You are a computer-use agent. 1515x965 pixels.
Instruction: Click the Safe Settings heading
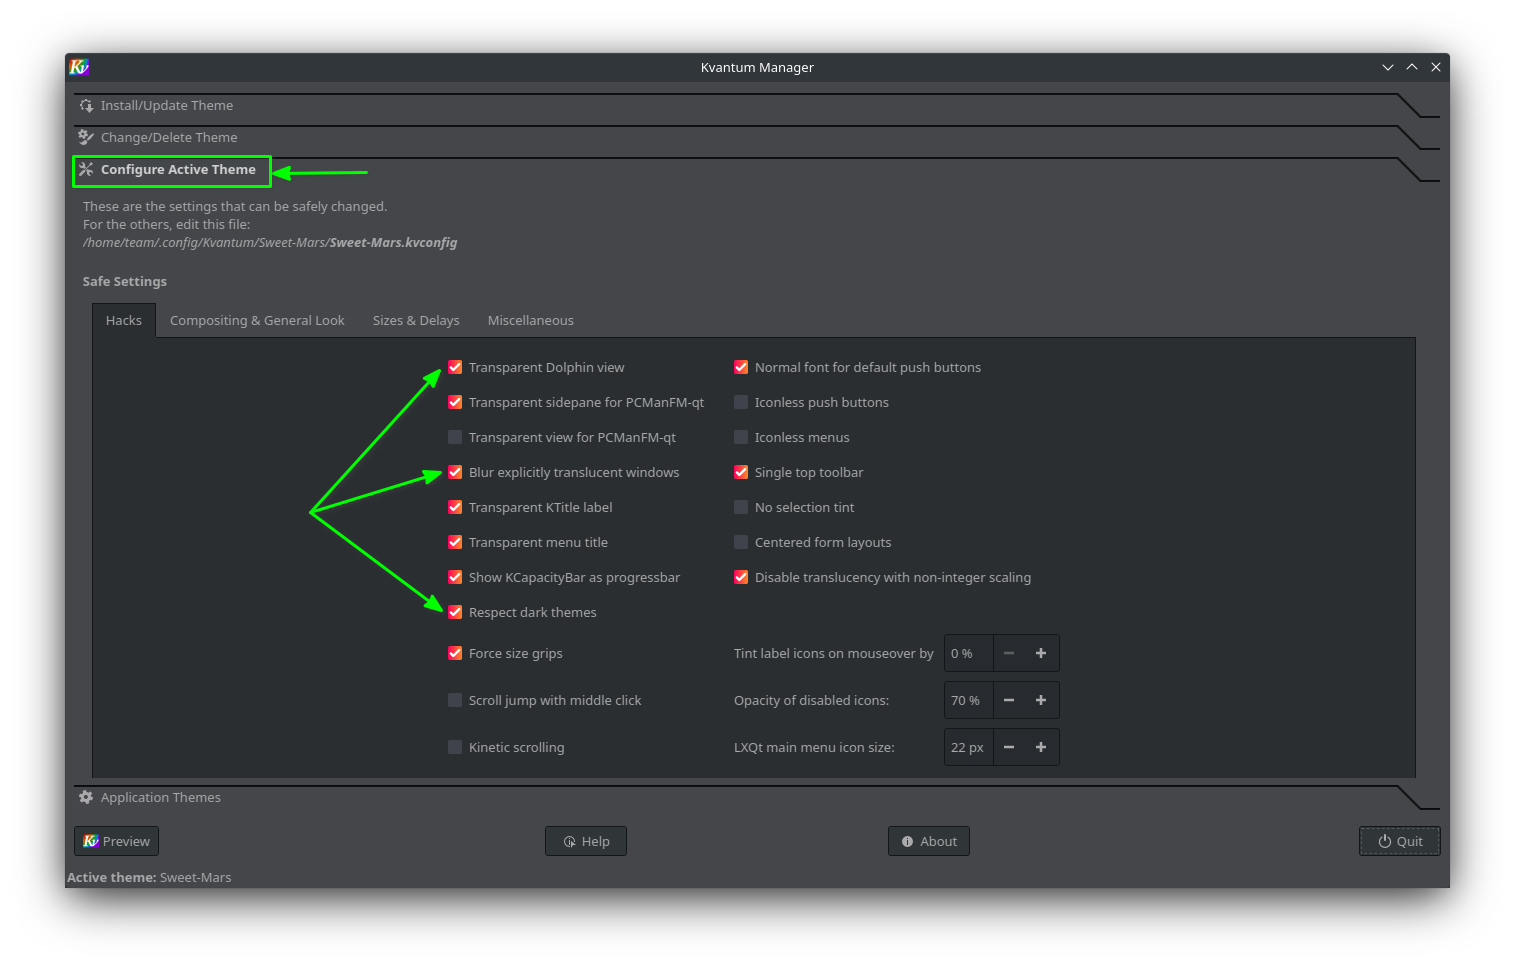click(x=125, y=281)
